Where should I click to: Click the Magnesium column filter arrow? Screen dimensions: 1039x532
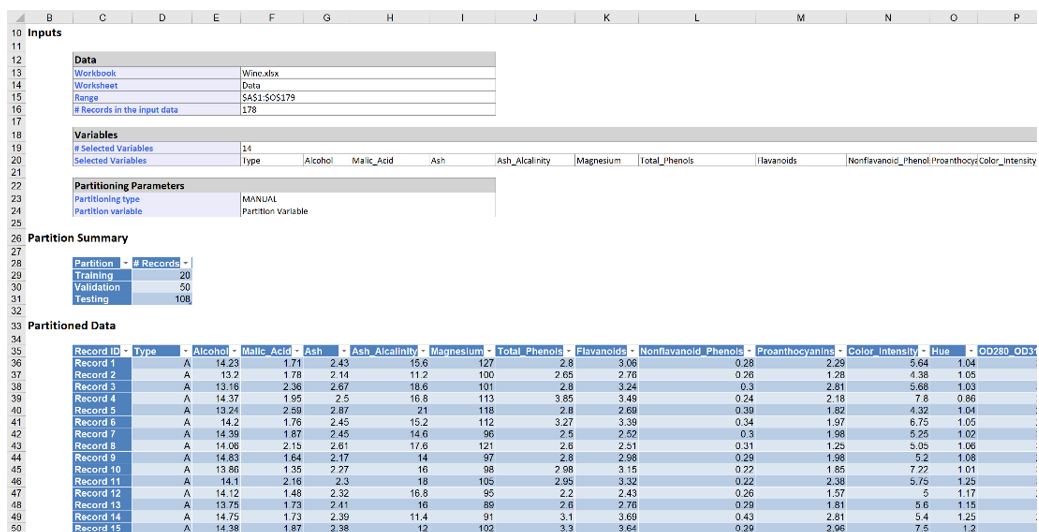coord(489,351)
